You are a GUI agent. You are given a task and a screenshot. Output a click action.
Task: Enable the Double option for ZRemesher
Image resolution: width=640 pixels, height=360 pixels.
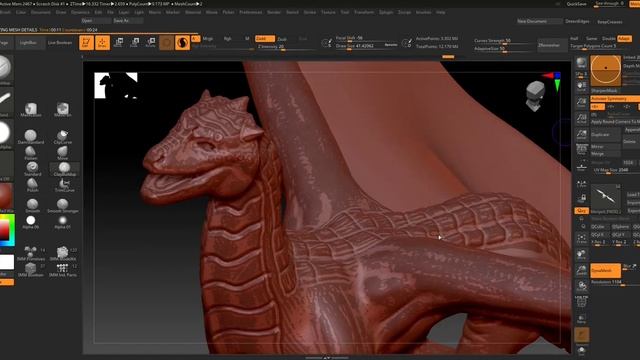tap(609, 39)
